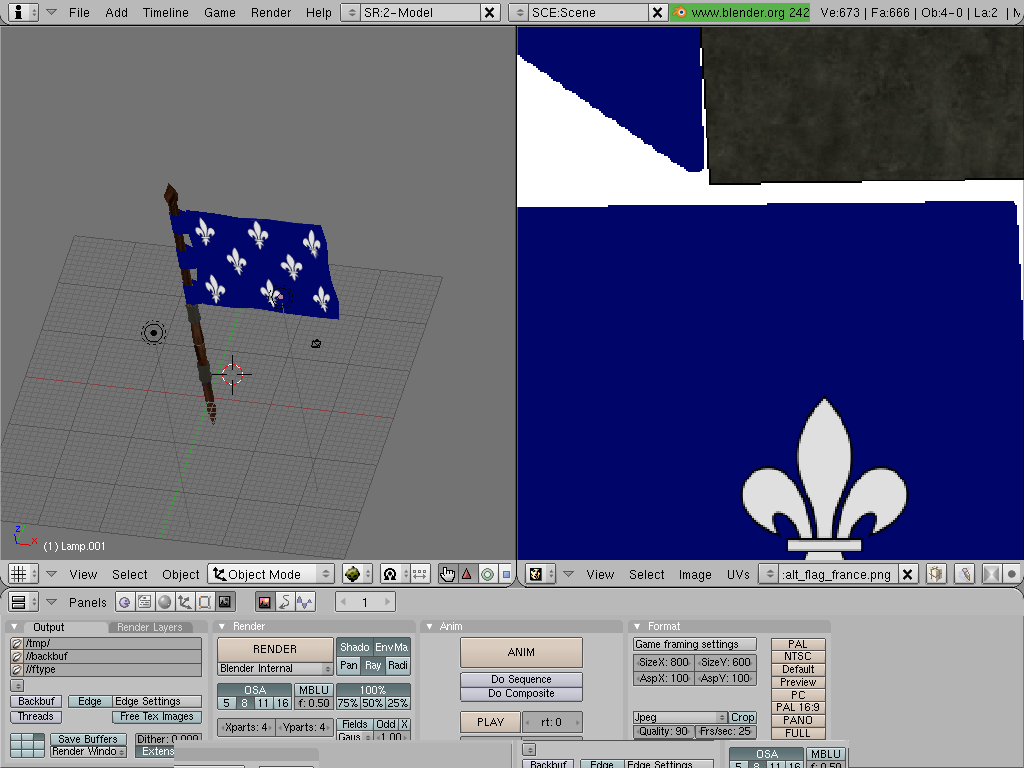This screenshot has width=1024, height=768.
Task: Toggle the Do Sequence option
Action: (521, 679)
